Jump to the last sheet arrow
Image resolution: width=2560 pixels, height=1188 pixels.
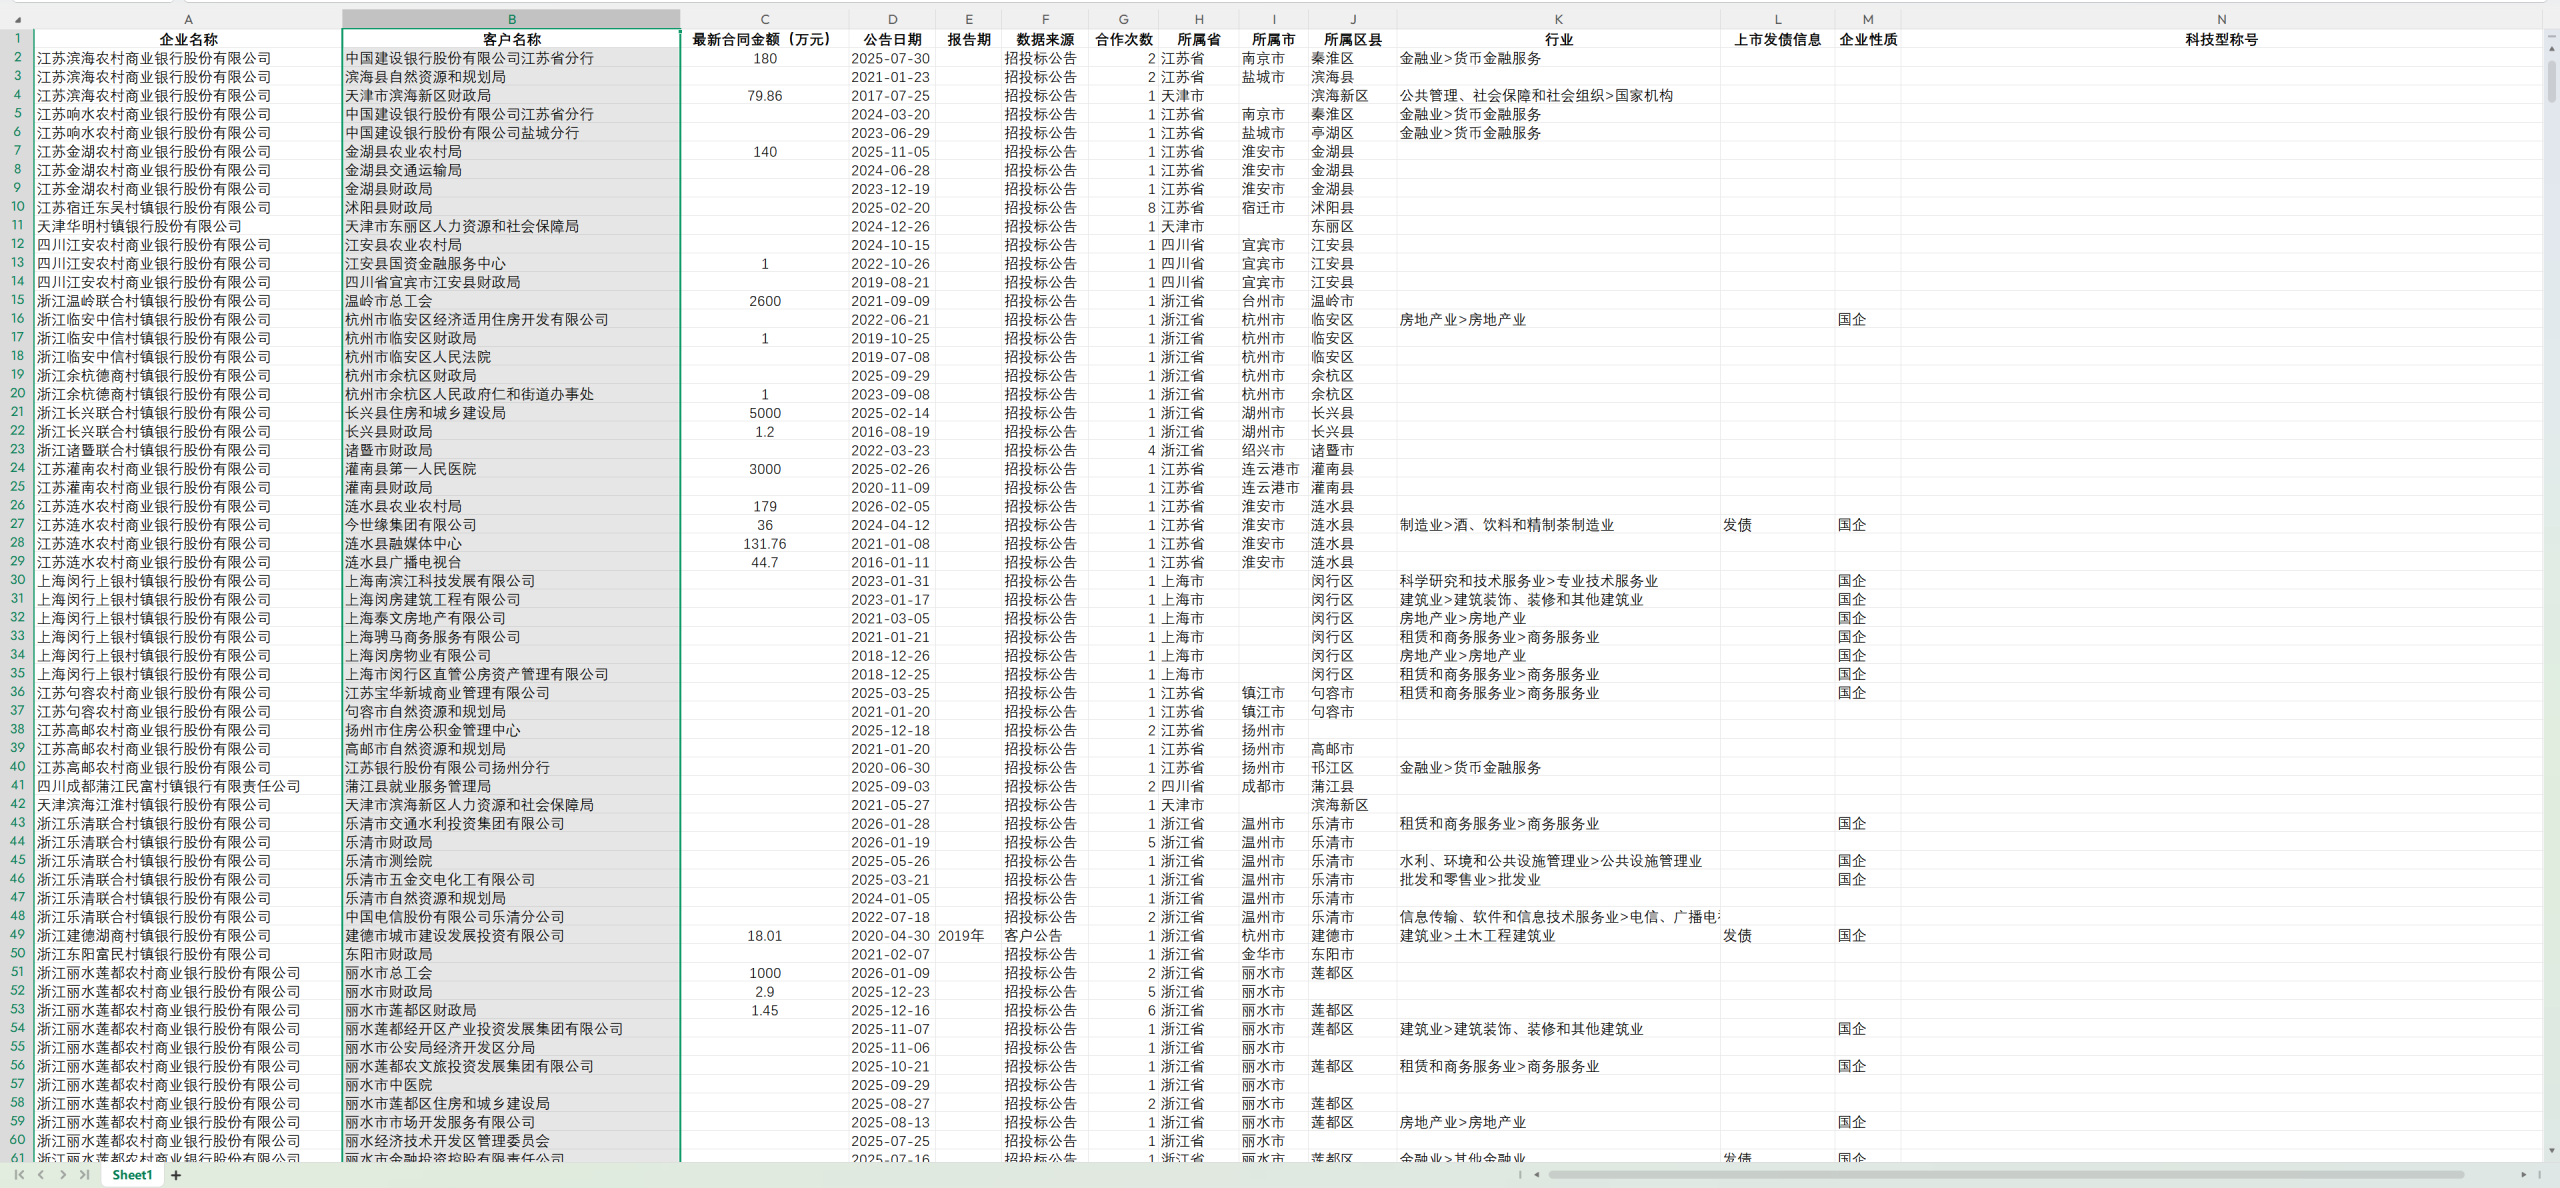click(x=85, y=1175)
